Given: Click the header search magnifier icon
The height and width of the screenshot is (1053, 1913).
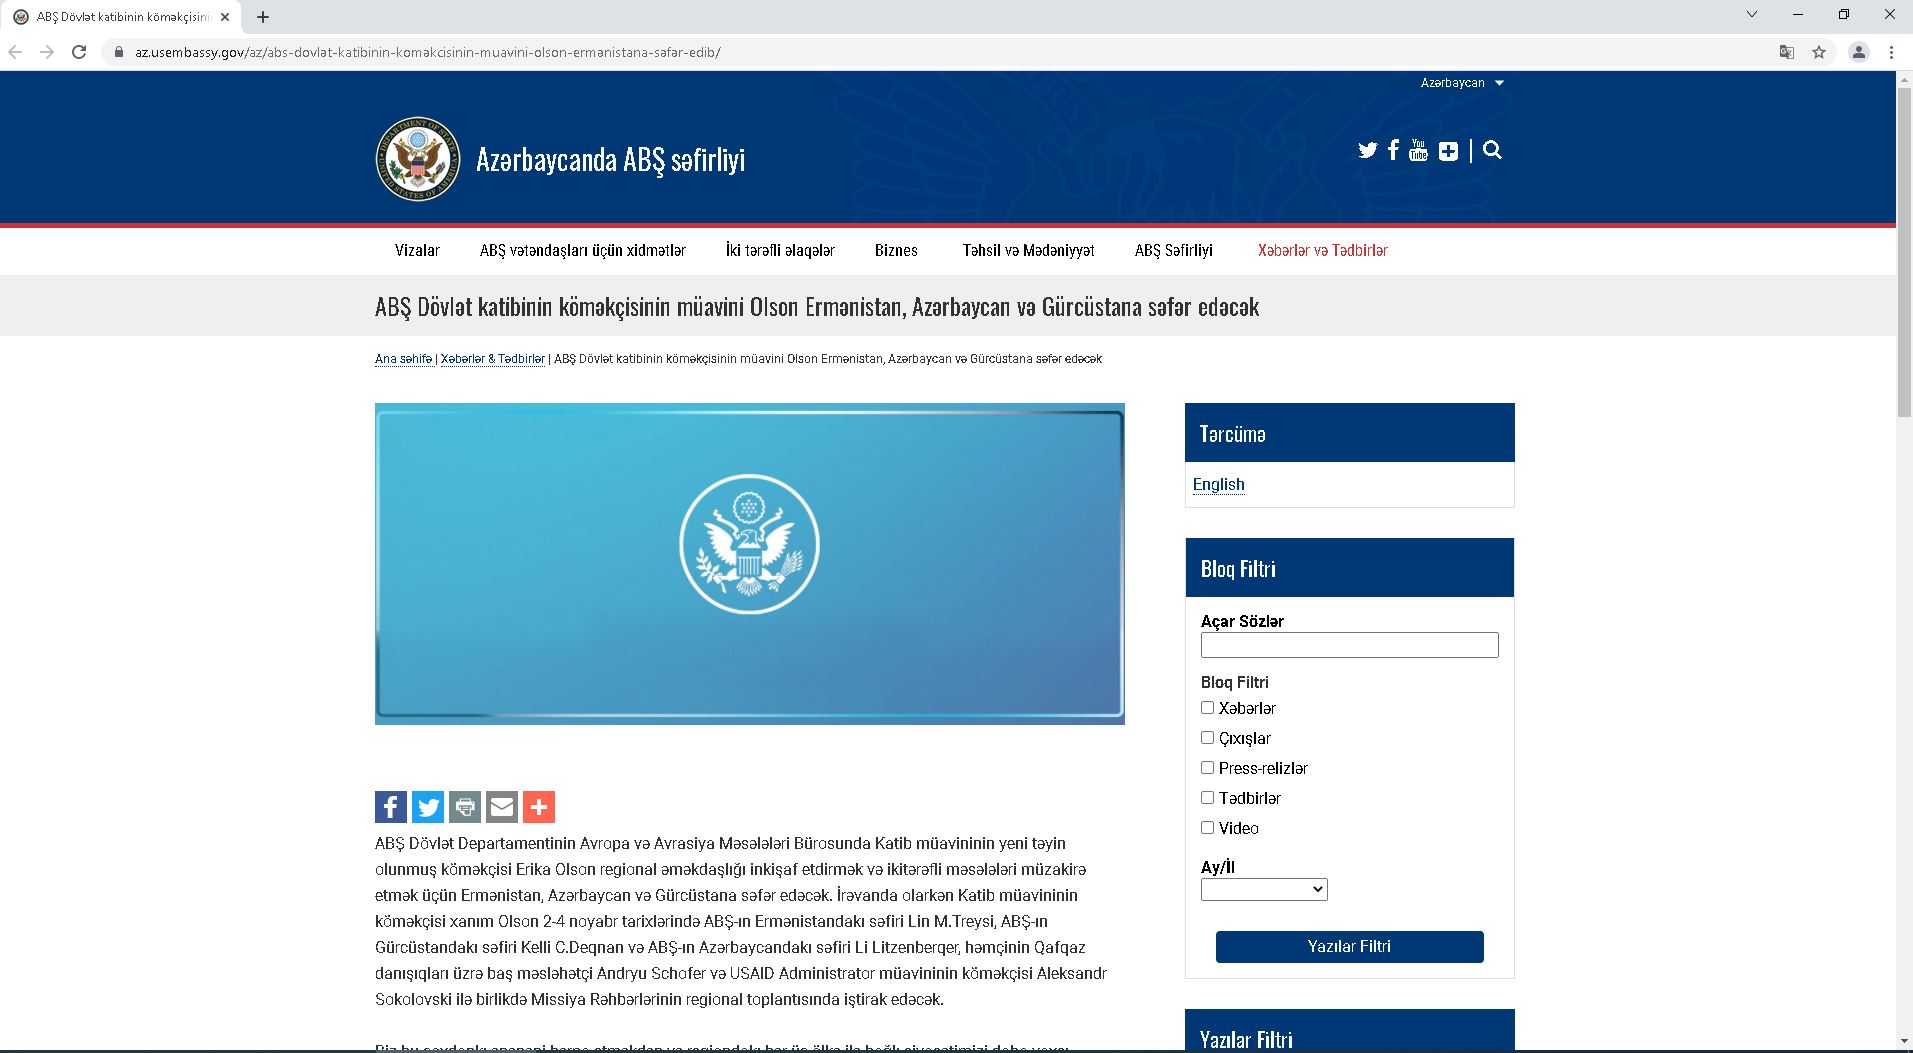Looking at the screenshot, I should [1492, 151].
